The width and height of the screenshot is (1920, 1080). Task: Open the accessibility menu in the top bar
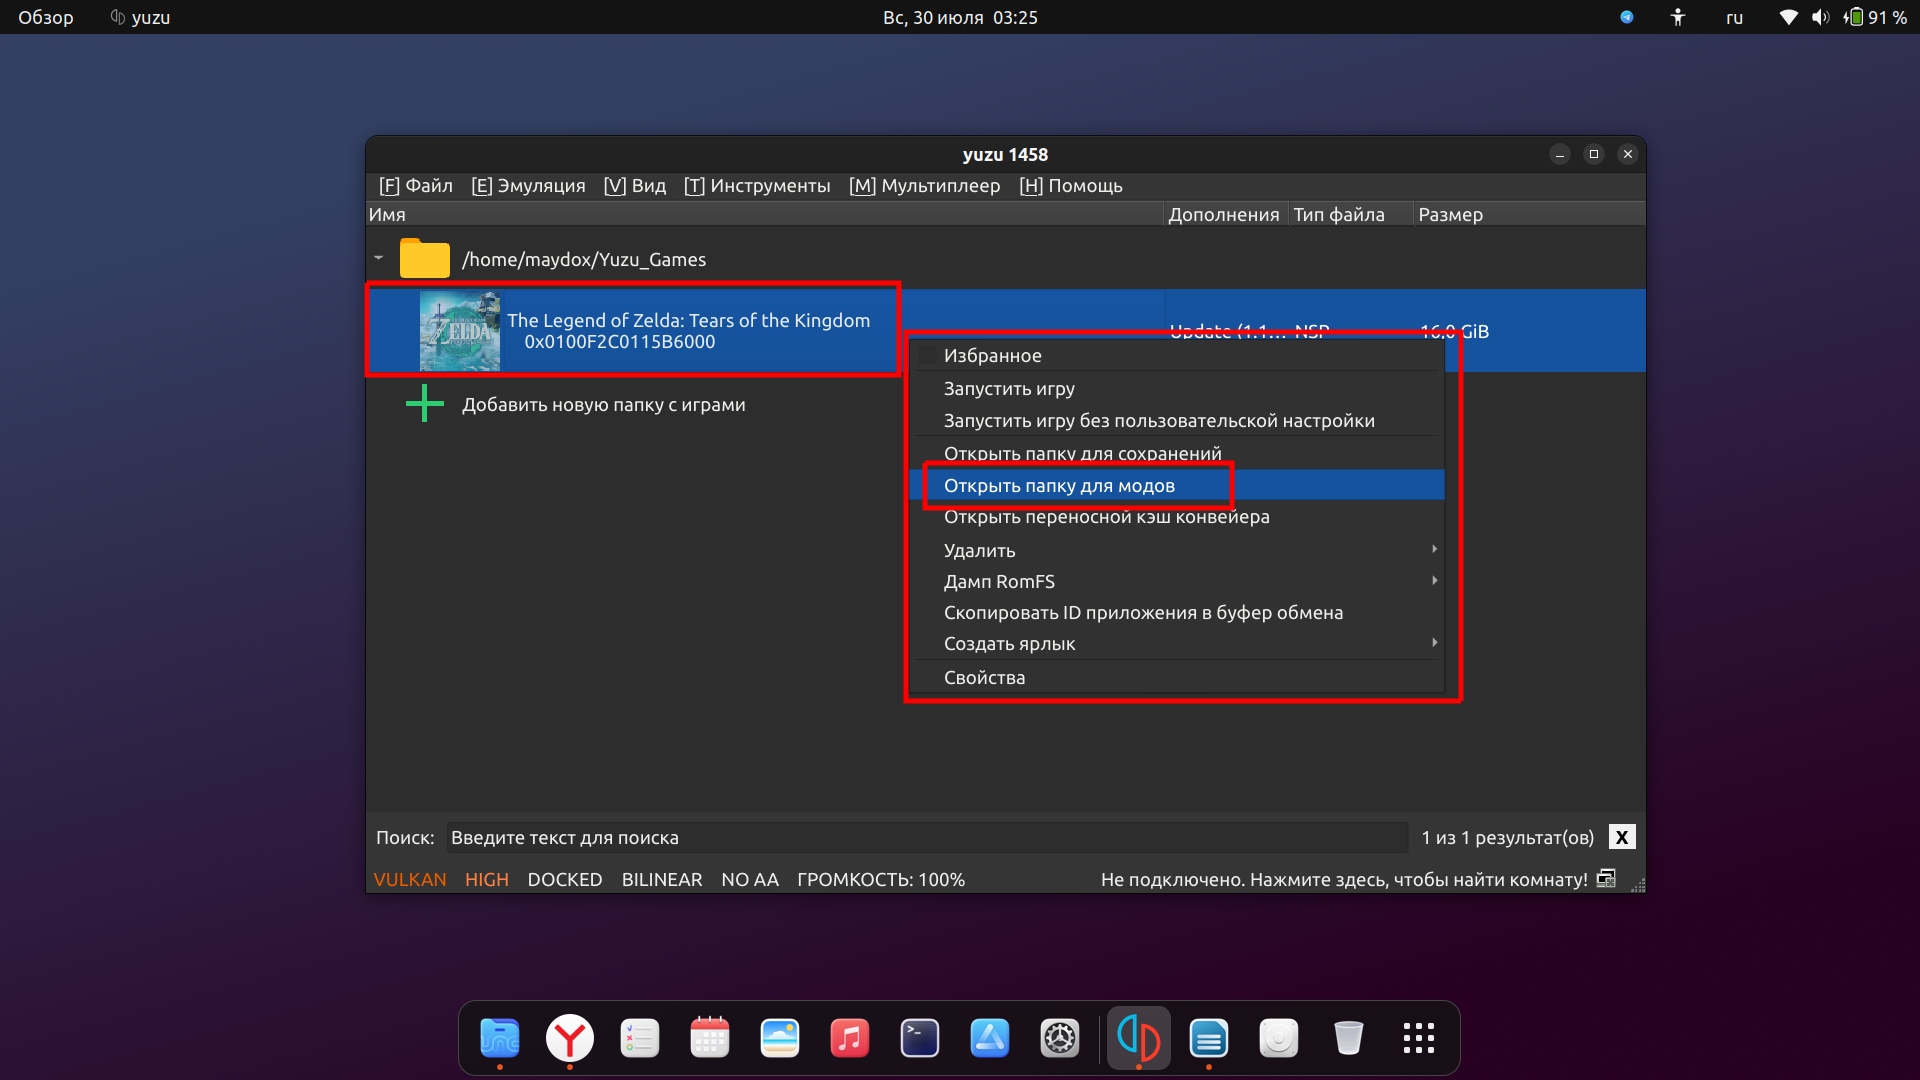pyautogui.click(x=1678, y=17)
